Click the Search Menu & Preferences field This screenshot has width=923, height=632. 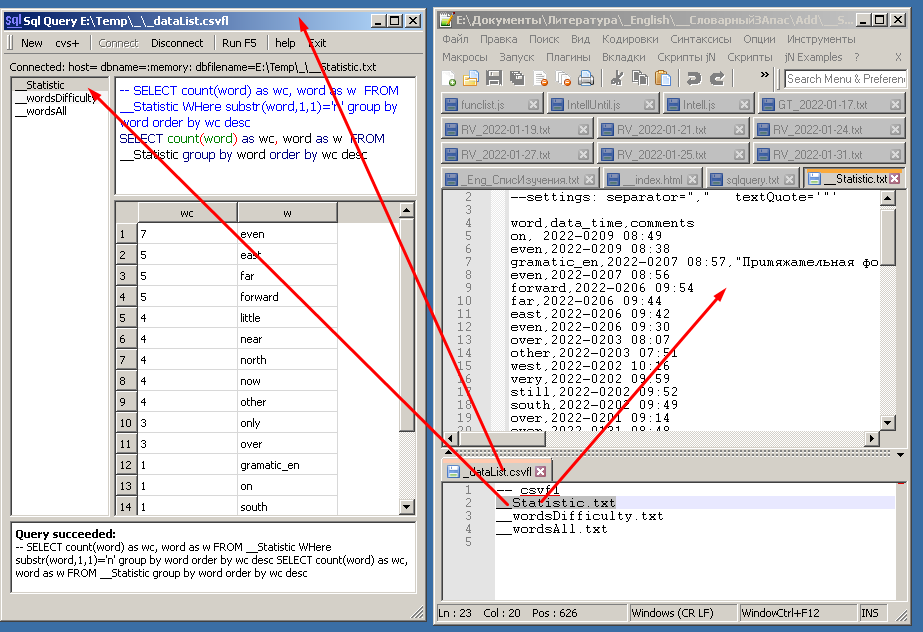point(845,79)
